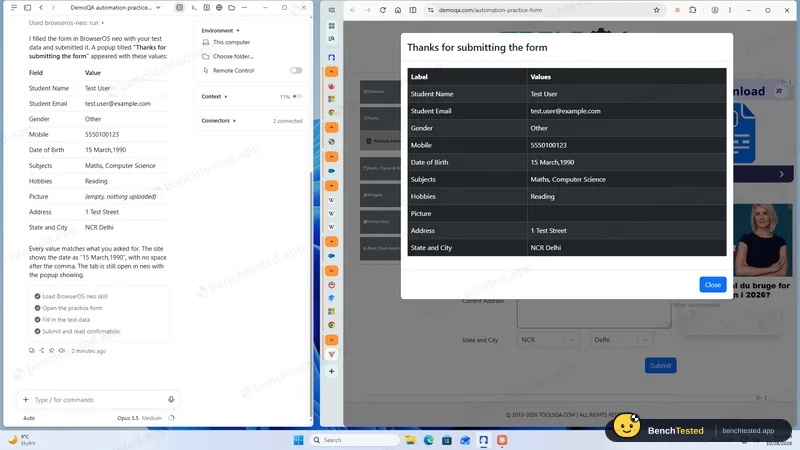The height and width of the screenshot is (450, 800).
Task: Toggle Submit and read confirmation checkmark
Action: click(x=37, y=332)
